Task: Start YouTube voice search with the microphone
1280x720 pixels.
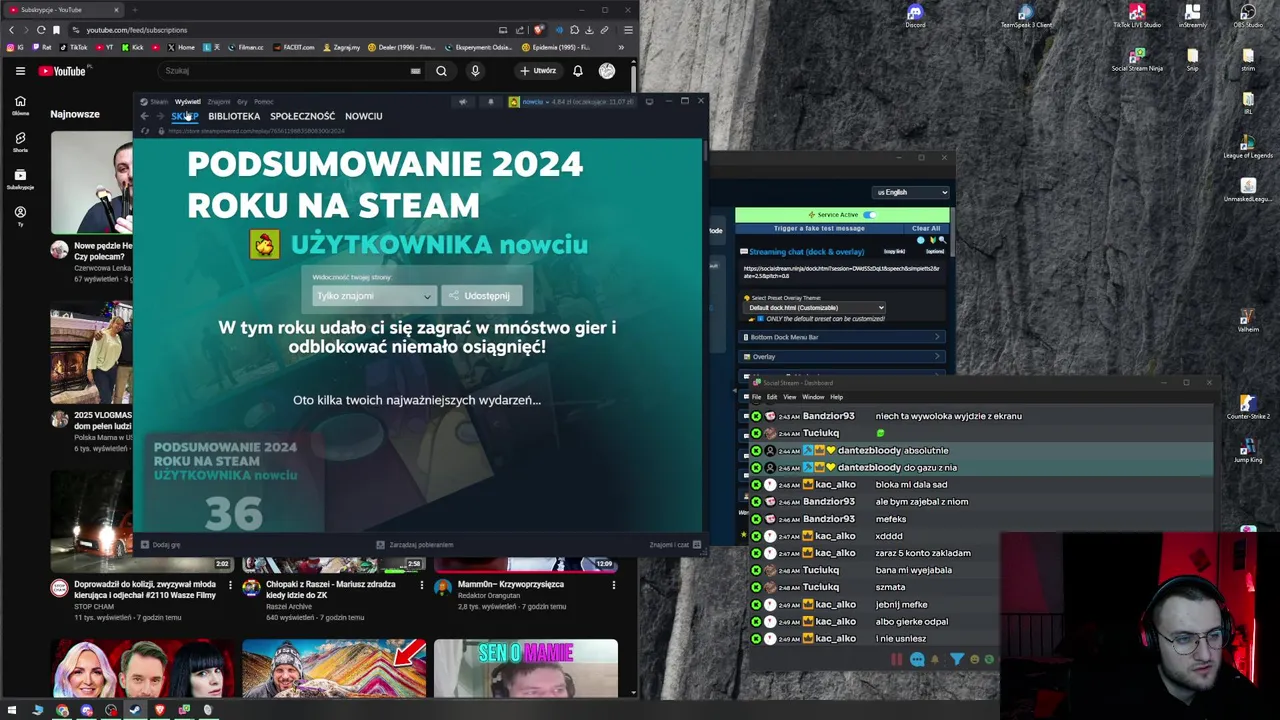Action: point(475,71)
